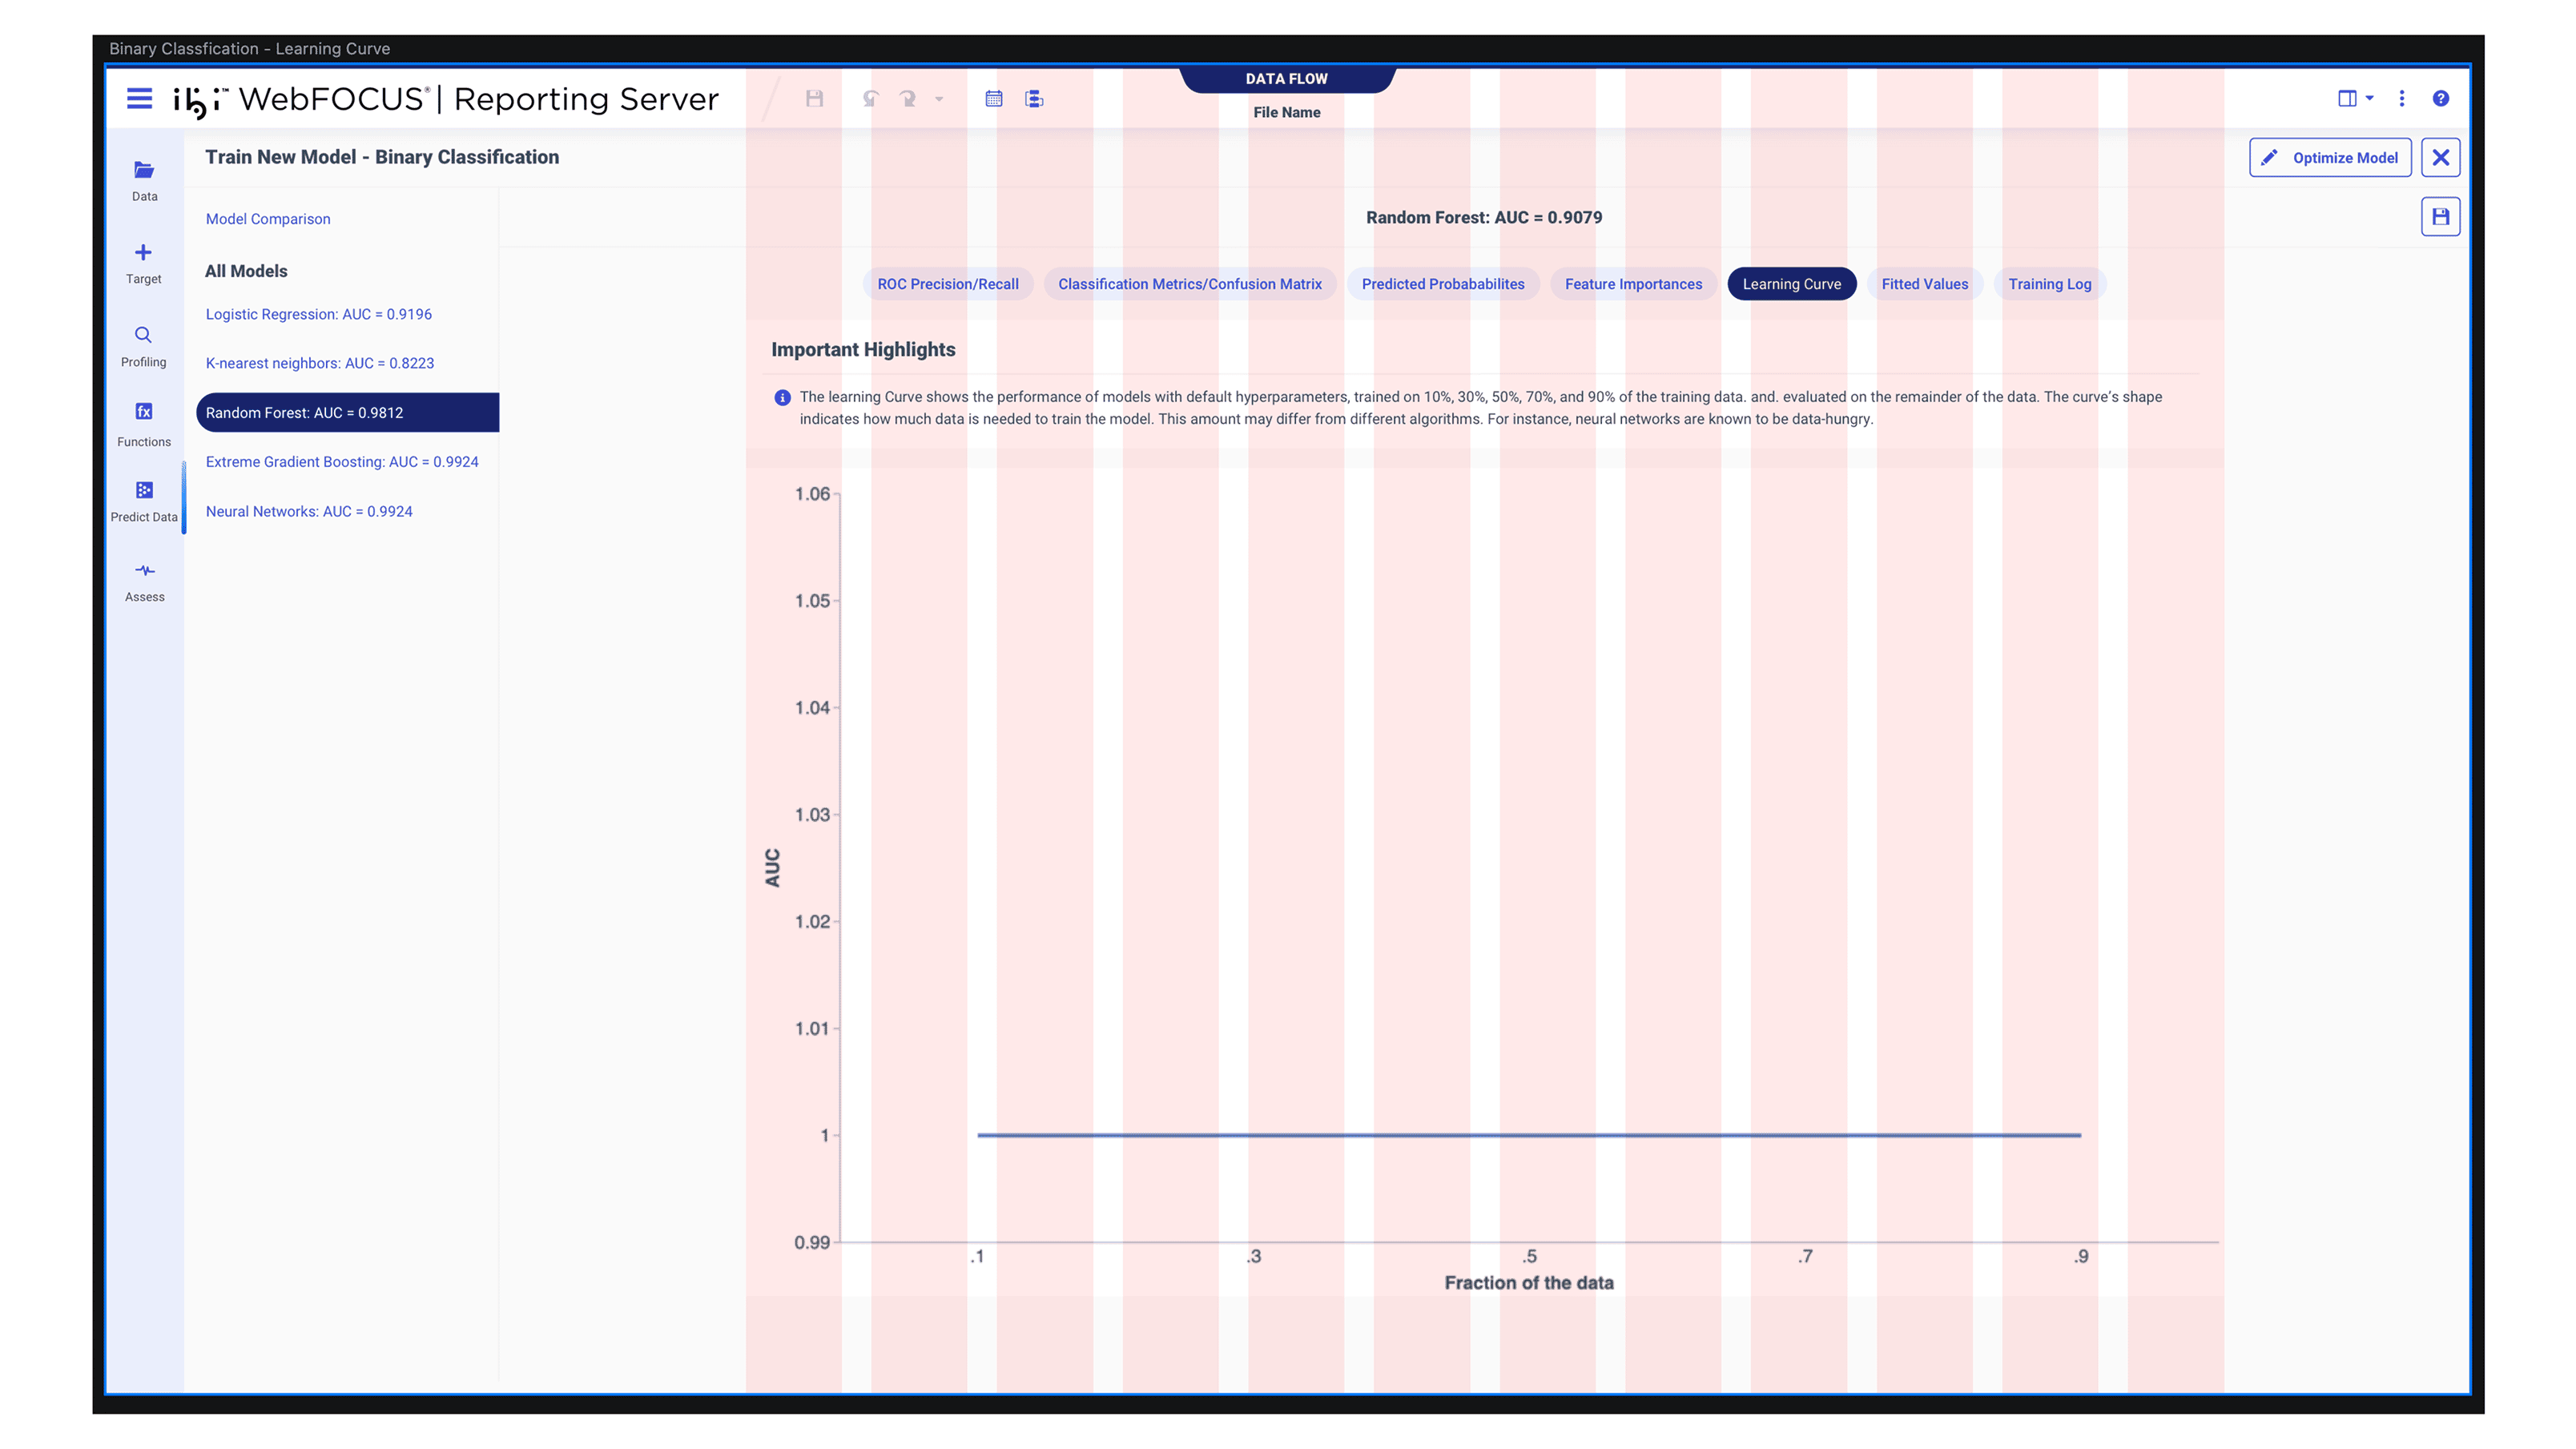The height and width of the screenshot is (1449, 2576).
Task: Select the Predict Data icon
Action: [144, 490]
